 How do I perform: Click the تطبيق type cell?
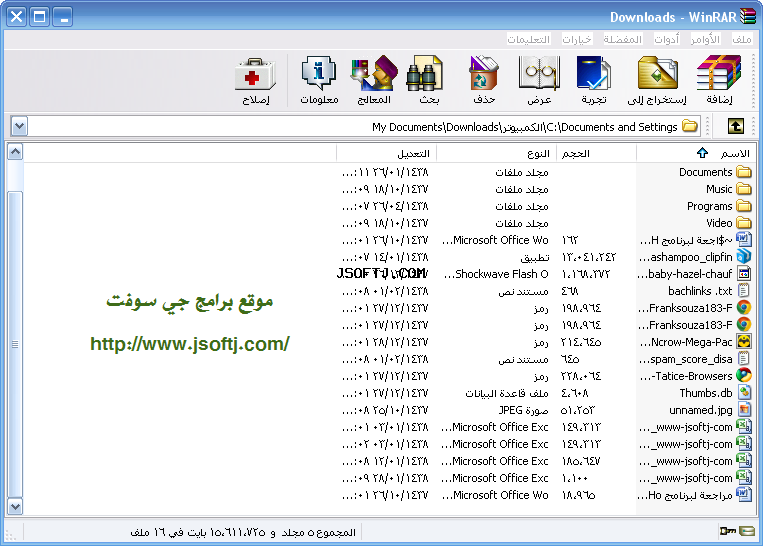pos(534,257)
